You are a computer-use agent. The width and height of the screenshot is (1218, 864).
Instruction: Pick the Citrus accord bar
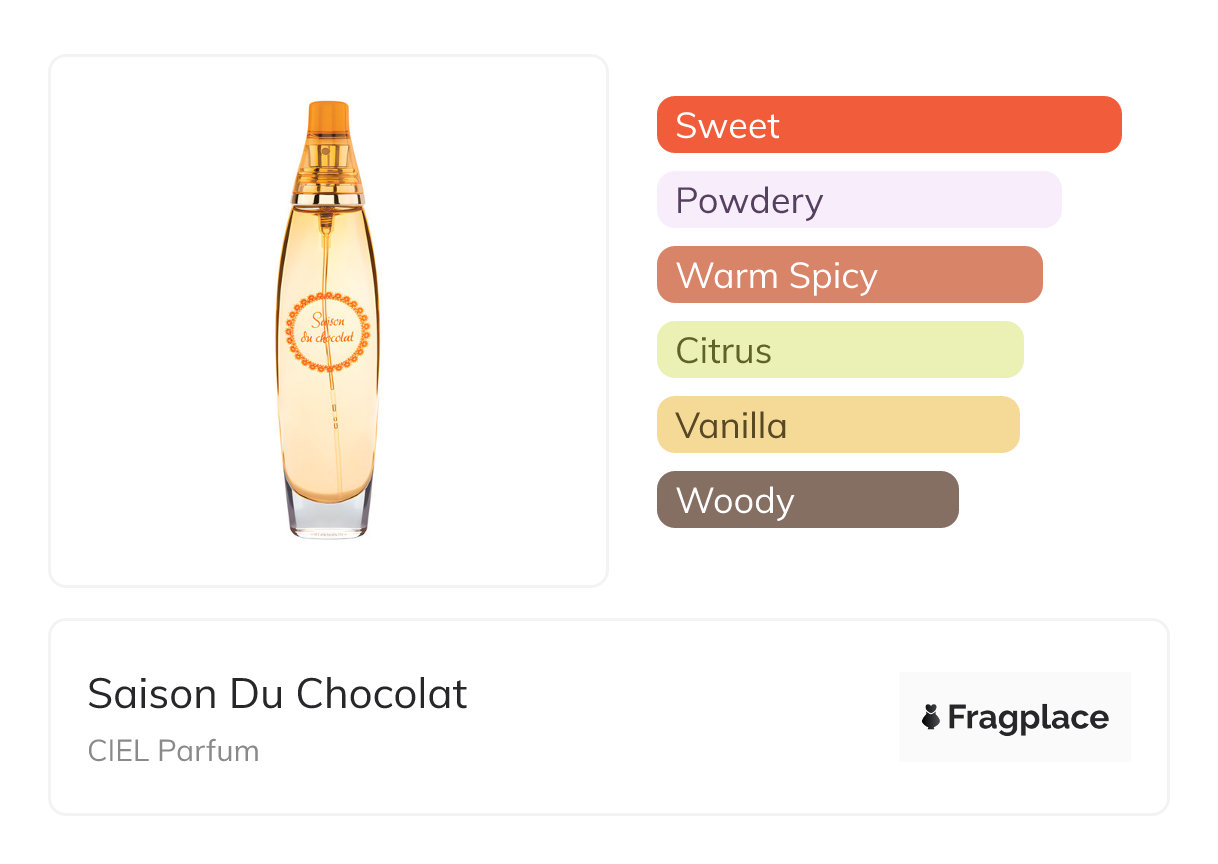click(x=839, y=350)
